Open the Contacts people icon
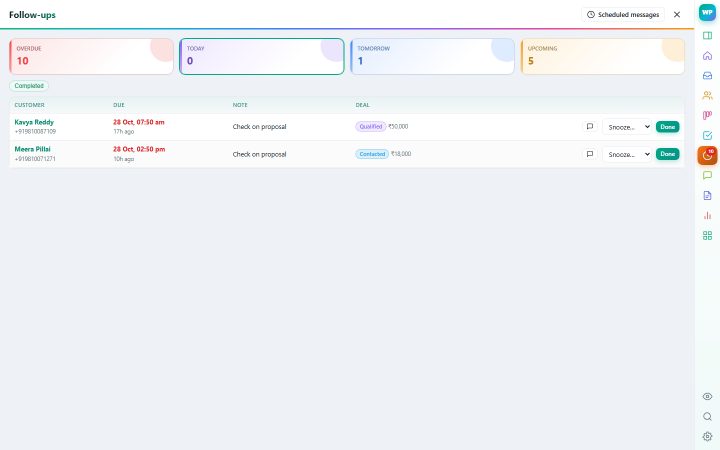The height and width of the screenshot is (450, 720). [x=707, y=96]
